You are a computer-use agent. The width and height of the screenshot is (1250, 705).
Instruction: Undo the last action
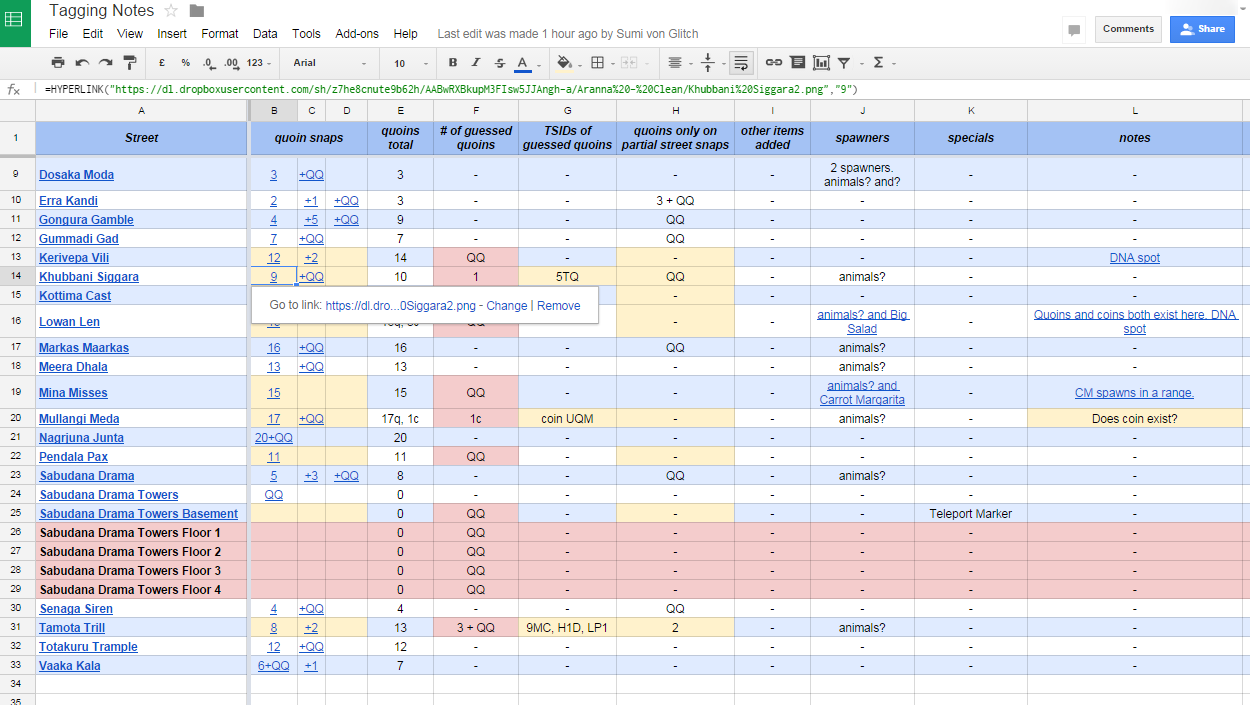click(82, 63)
